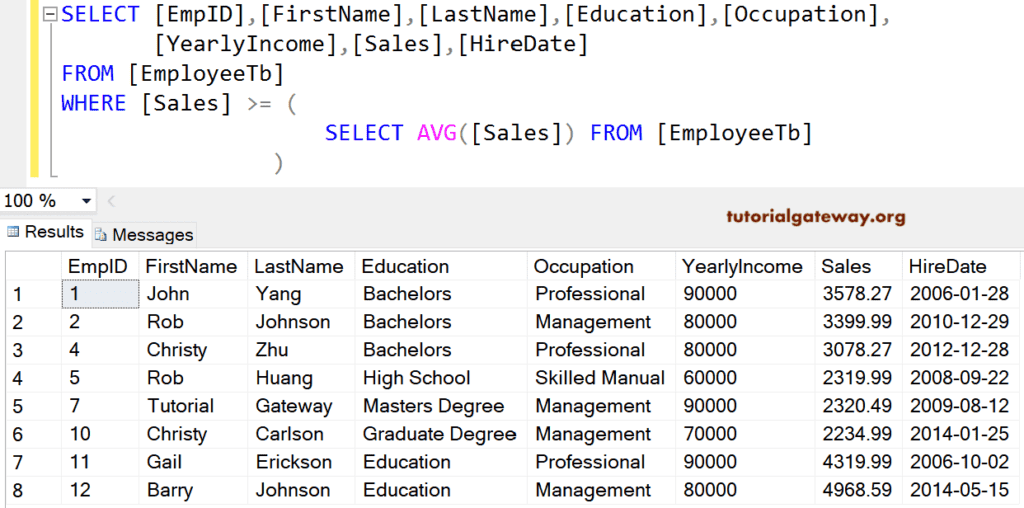Click the Education column header
This screenshot has width=1024, height=508.
405,266
